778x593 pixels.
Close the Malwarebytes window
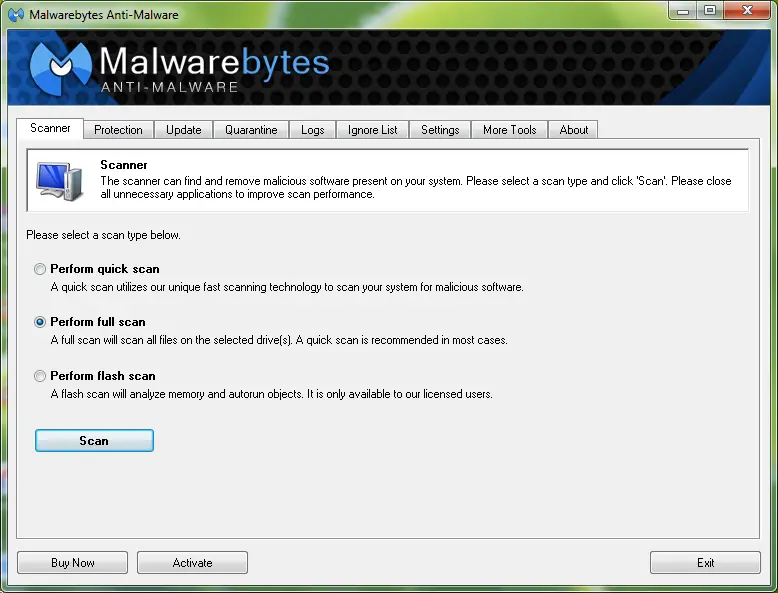[x=747, y=10]
